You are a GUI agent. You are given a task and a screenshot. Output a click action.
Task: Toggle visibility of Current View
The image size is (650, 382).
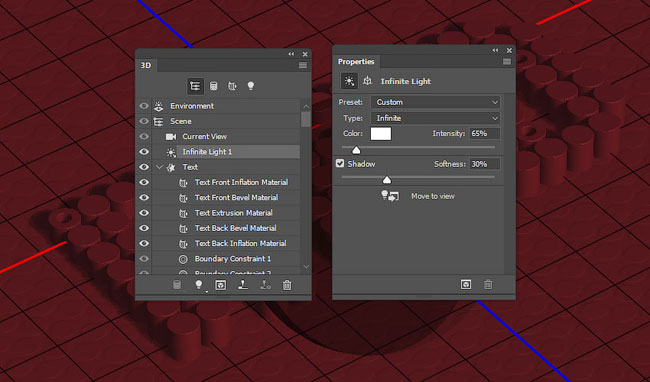[x=144, y=136]
